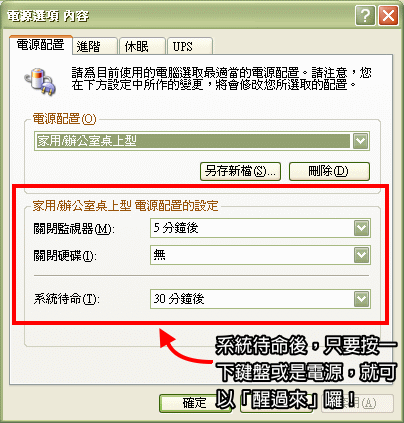The width and height of the screenshot is (404, 423).
Task: Click the 關閉監視器 label
Action: 74,229
